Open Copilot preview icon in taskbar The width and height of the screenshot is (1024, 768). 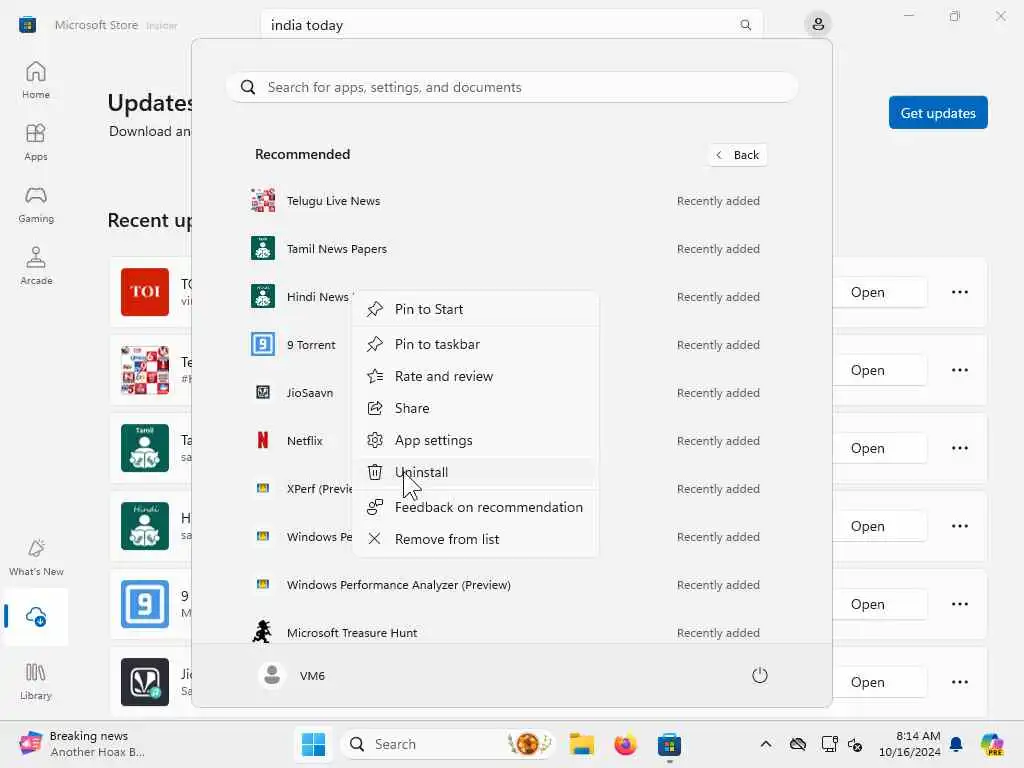coord(992,744)
